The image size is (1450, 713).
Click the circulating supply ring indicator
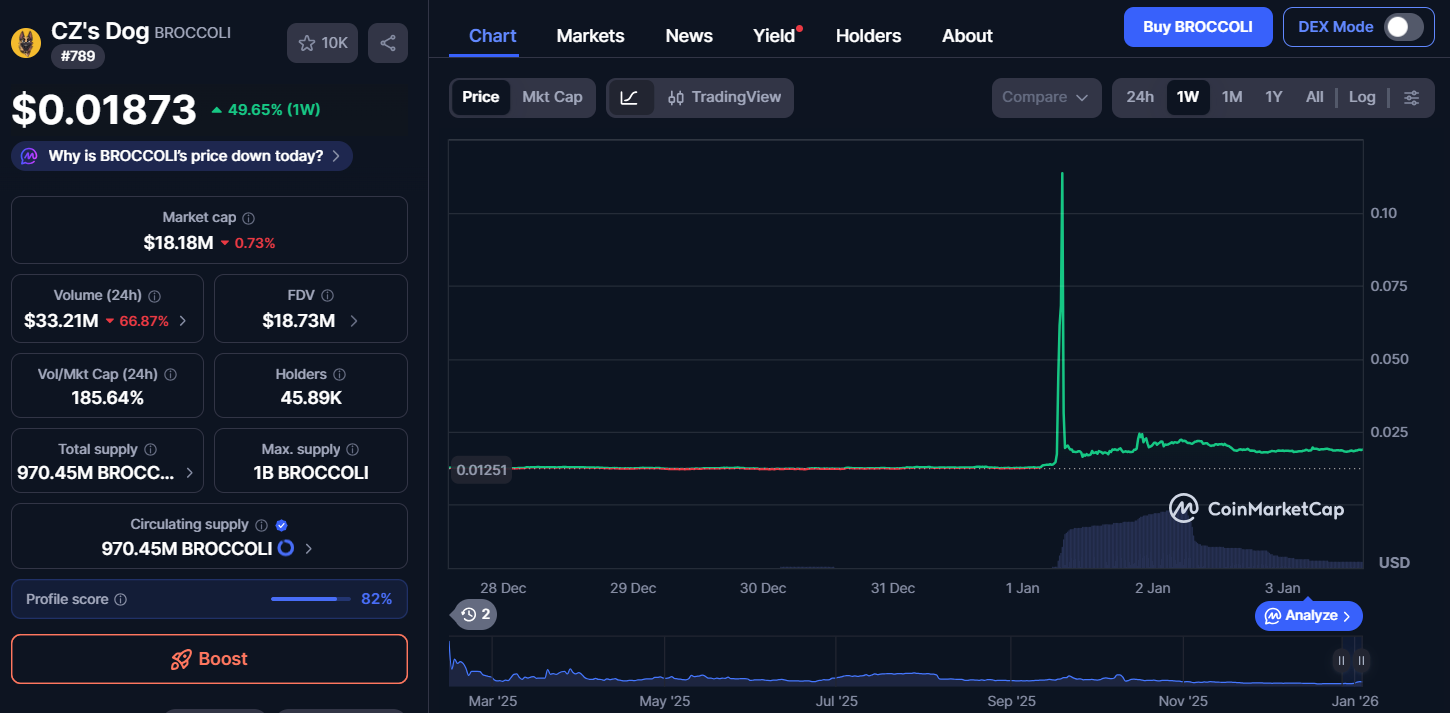coord(285,548)
